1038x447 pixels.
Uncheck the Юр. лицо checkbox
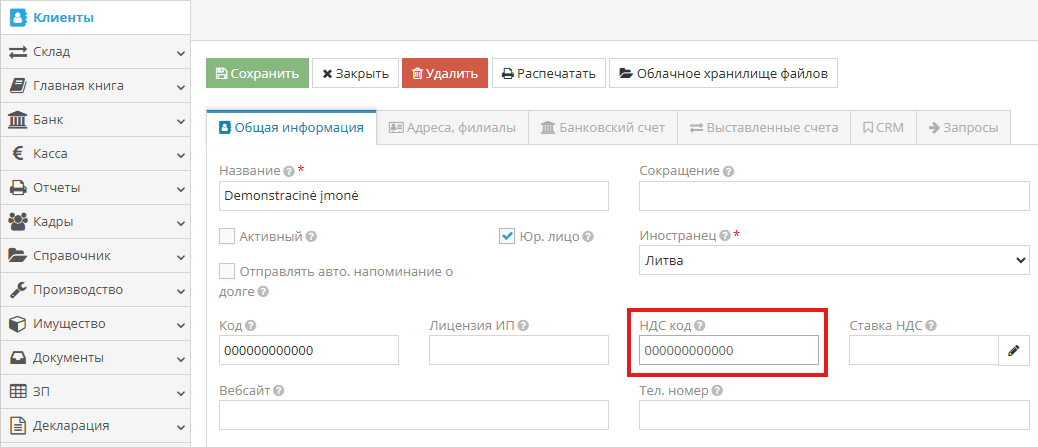[507, 236]
